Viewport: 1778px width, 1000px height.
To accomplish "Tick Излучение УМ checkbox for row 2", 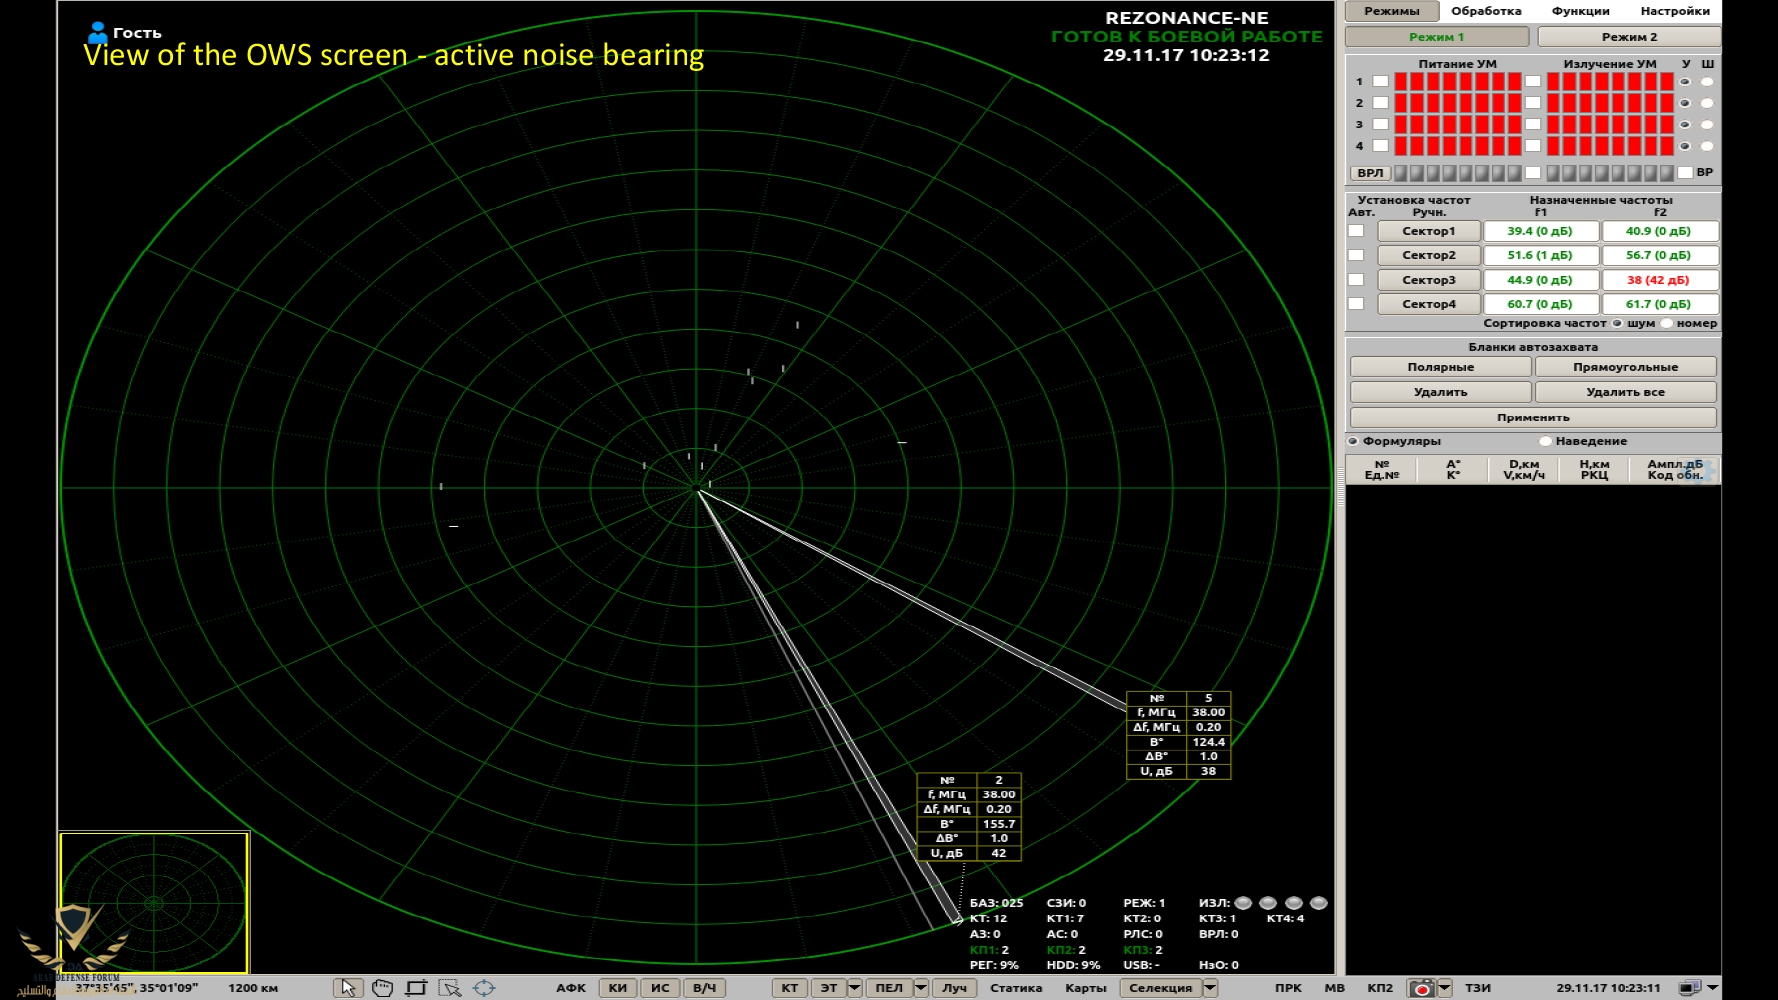I will [1533, 103].
